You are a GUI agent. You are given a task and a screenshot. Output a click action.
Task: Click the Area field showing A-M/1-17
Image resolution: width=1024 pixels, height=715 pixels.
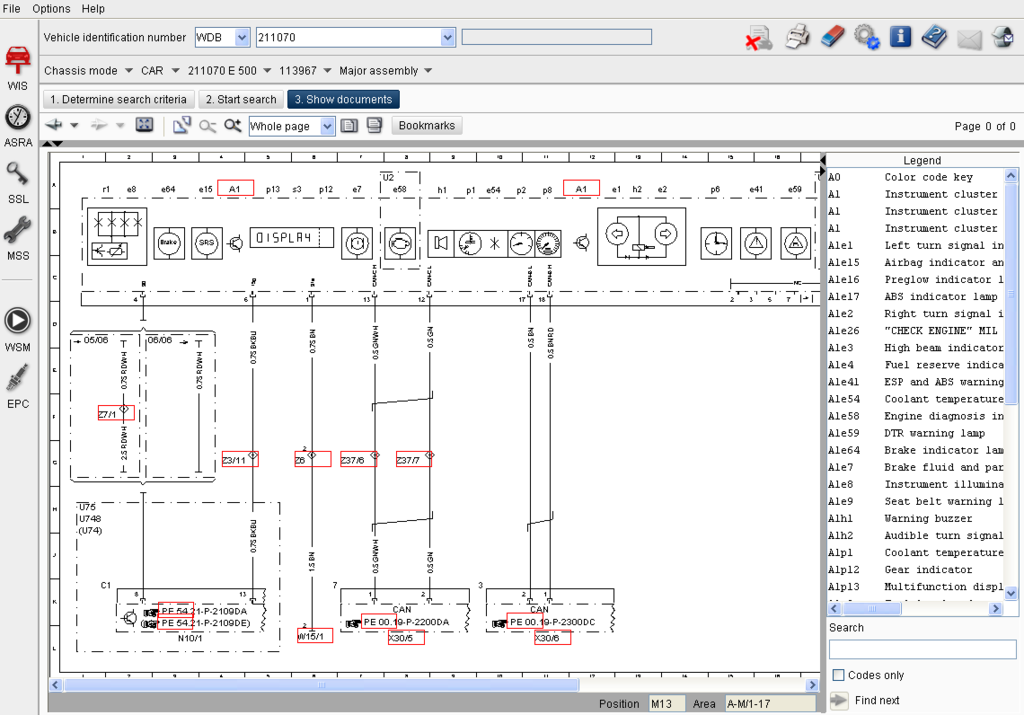pyautogui.click(x=771, y=704)
